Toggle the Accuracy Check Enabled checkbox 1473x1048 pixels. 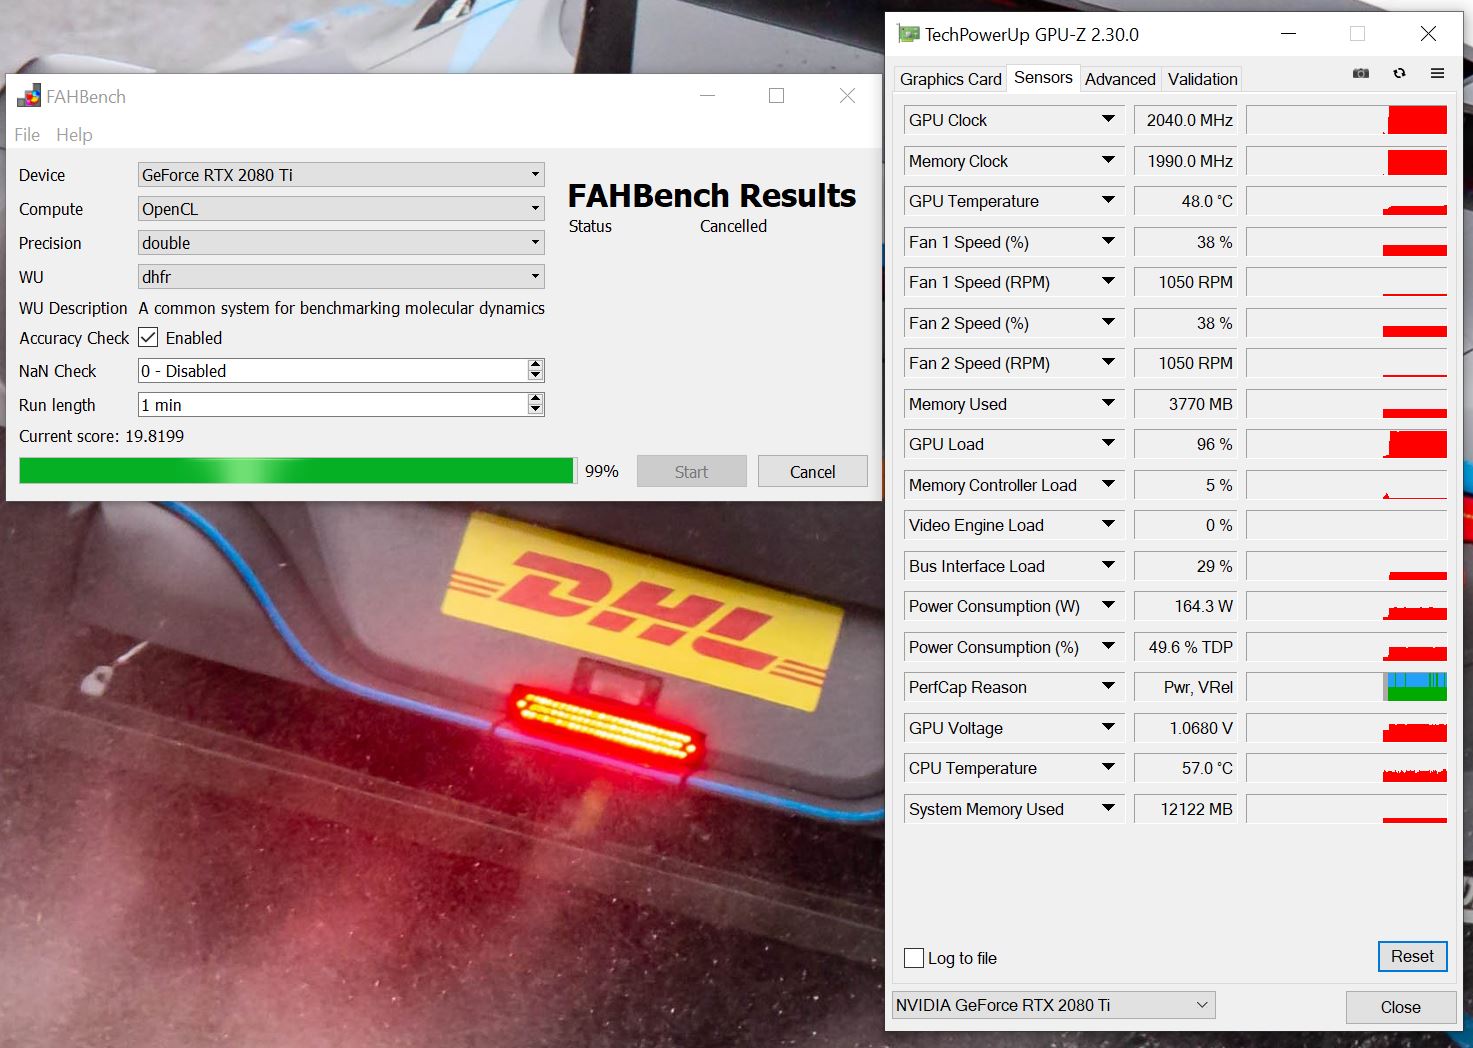[x=148, y=338]
